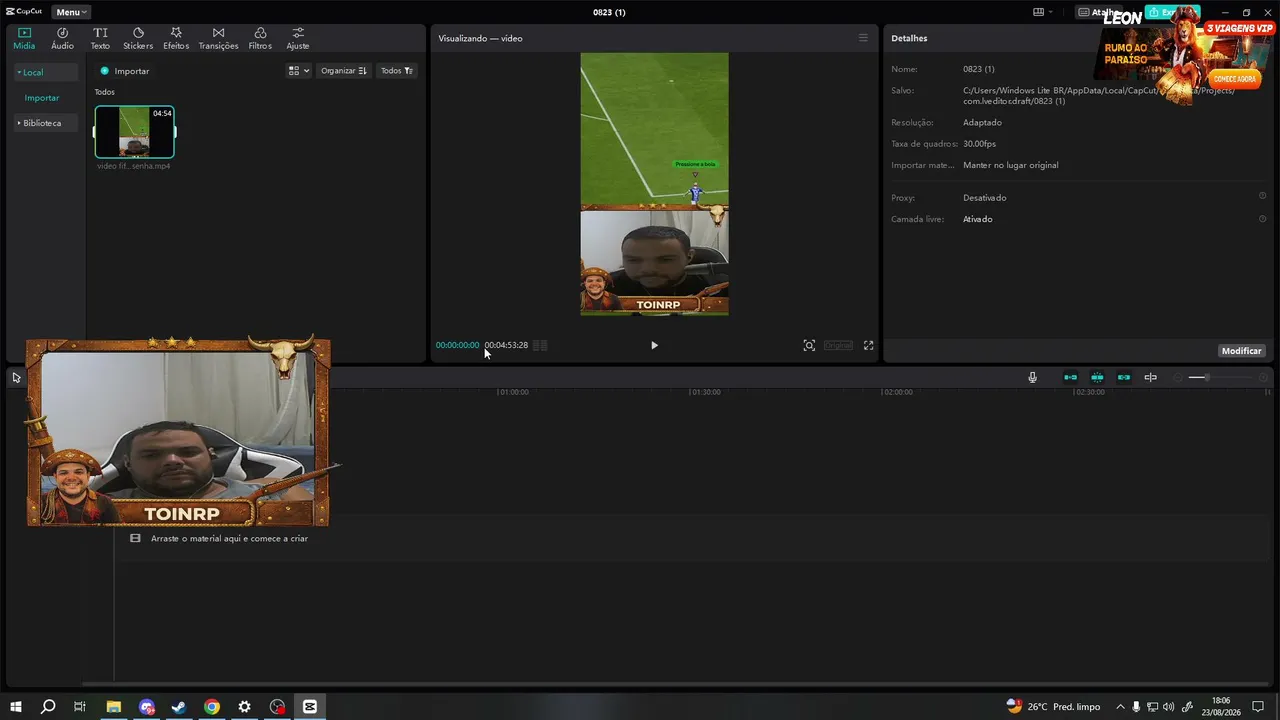
Task: Open Steam from the taskbar
Action: (179, 707)
